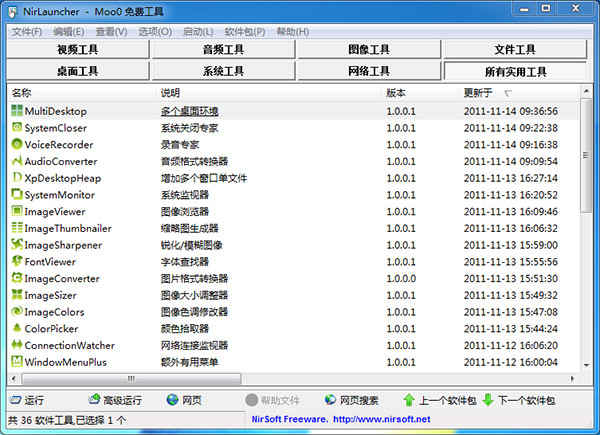Click the horizontal scrollbar right arrow
600x435 pixels.
(572, 378)
